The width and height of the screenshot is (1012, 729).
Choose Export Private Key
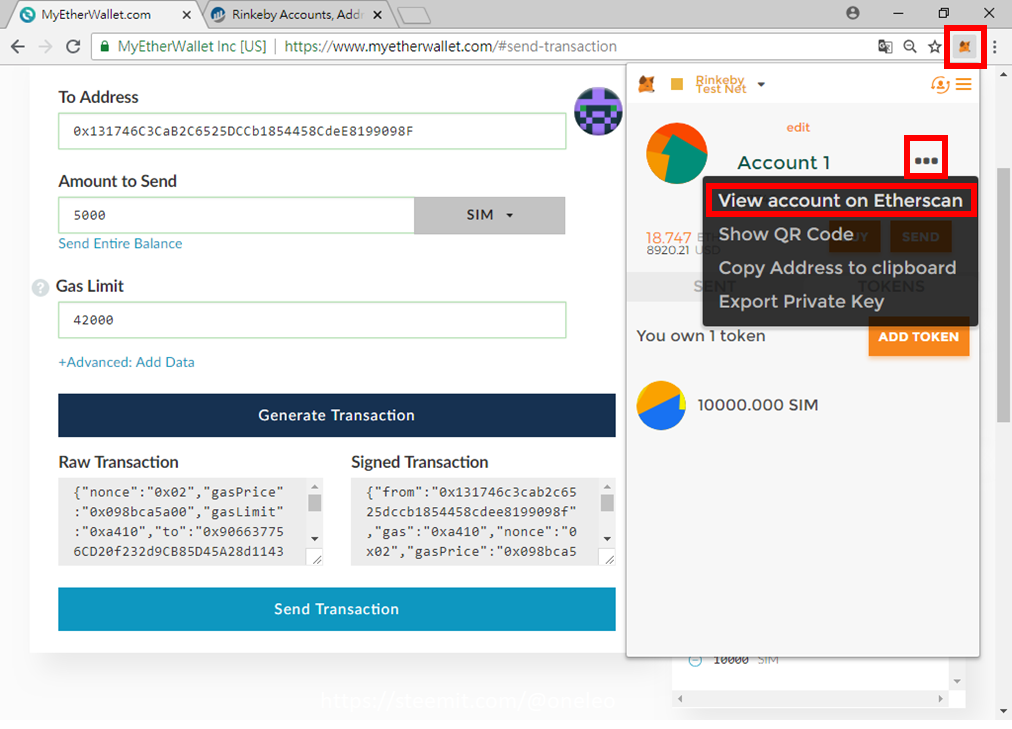point(801,301)
